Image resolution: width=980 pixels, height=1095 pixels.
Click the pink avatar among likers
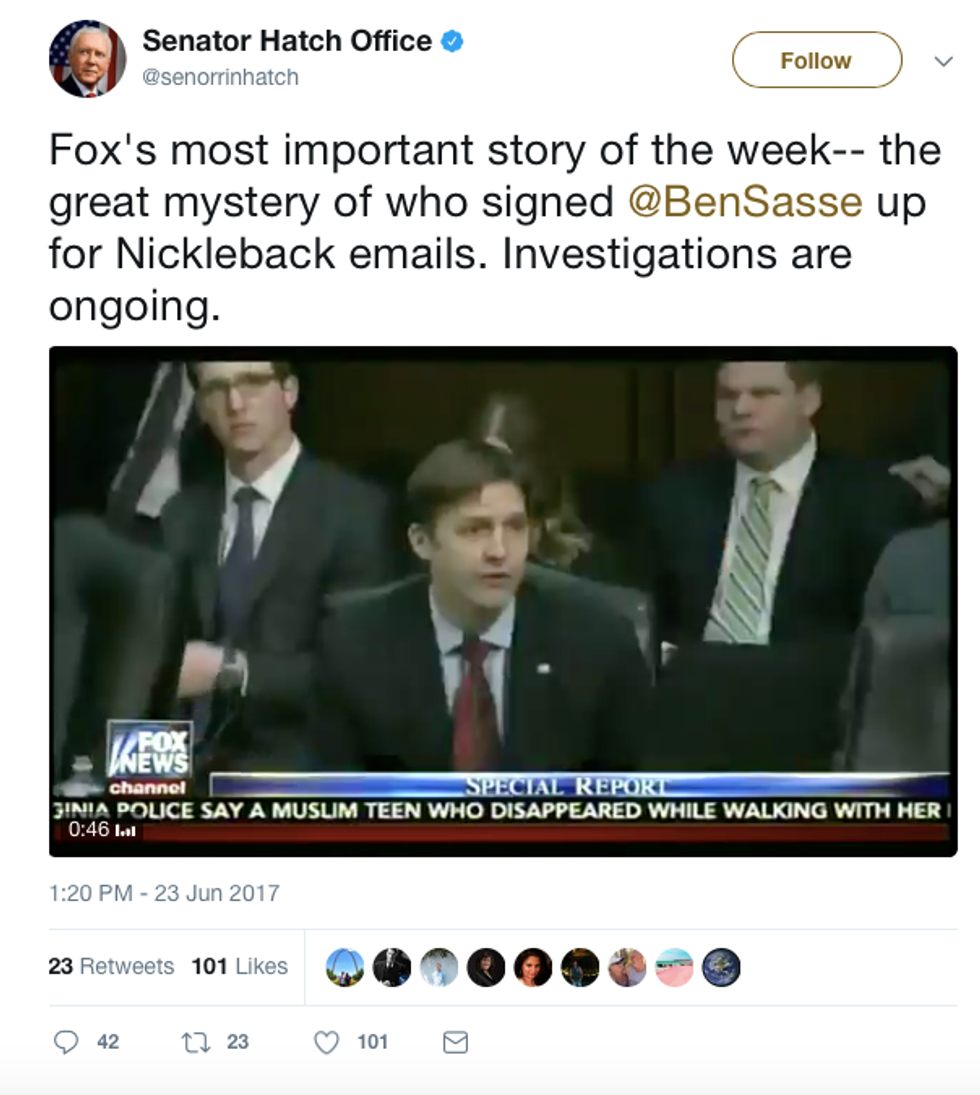[x=674, y=967]
